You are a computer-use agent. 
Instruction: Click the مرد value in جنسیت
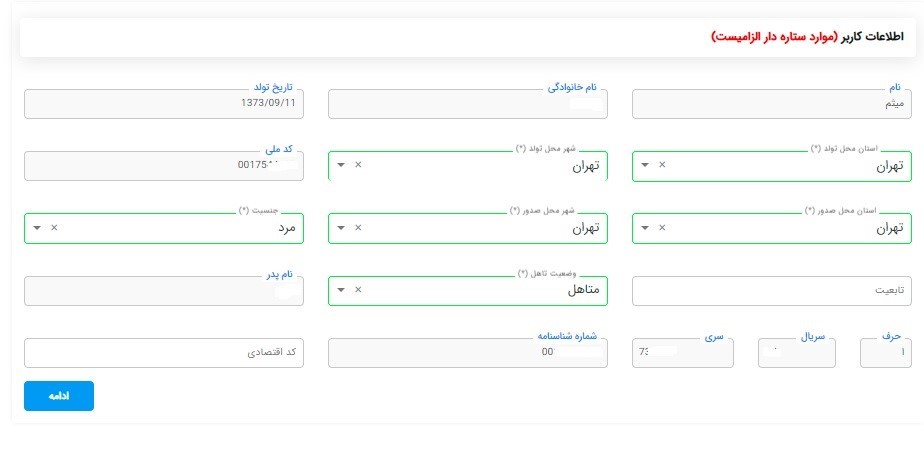coord(287,229)
